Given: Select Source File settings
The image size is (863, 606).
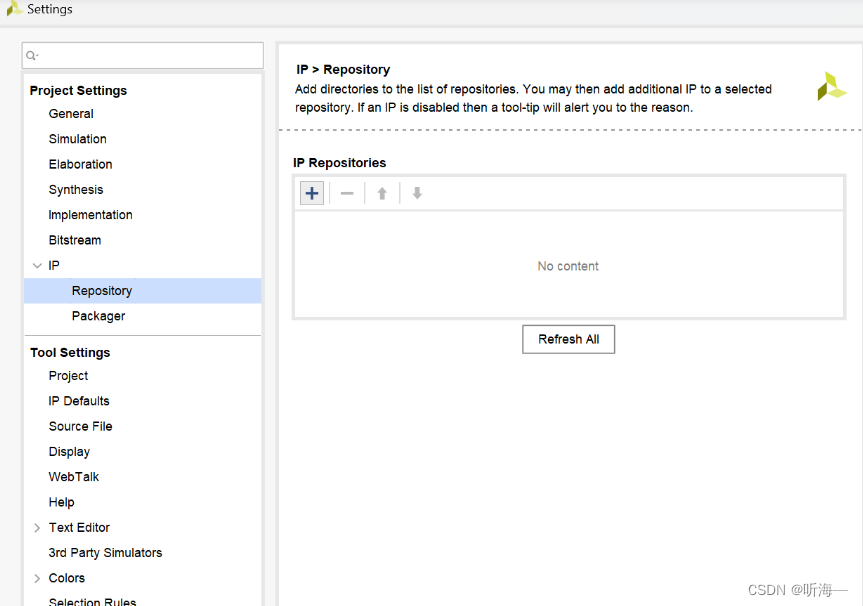Looking at the screenshot, I should 80,427.
